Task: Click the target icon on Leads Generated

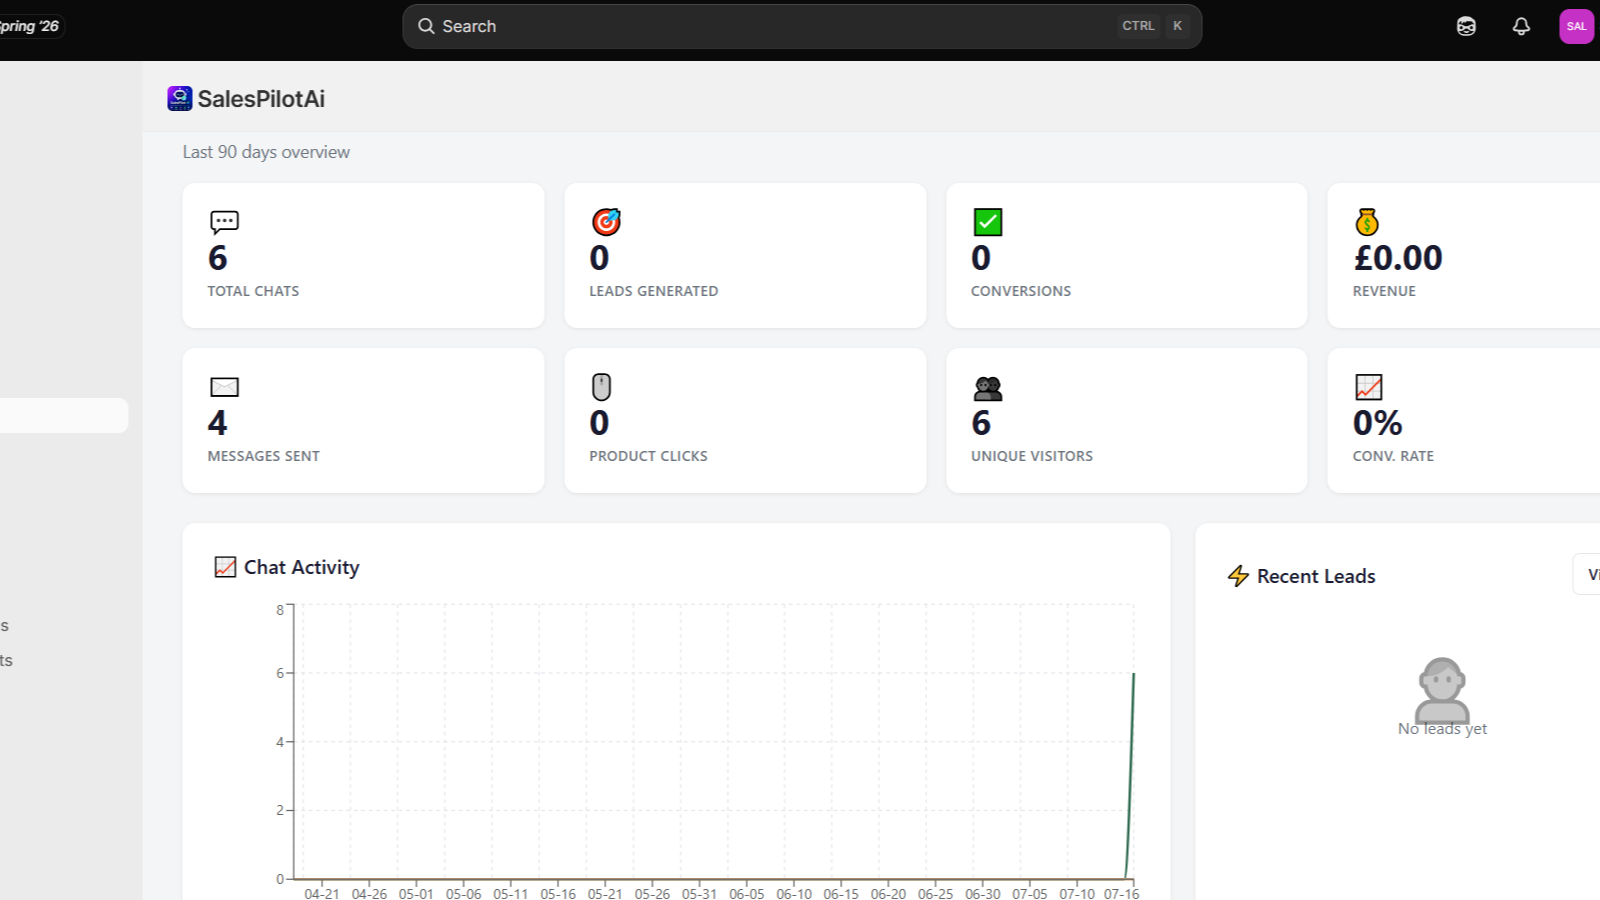Action: 606,221
